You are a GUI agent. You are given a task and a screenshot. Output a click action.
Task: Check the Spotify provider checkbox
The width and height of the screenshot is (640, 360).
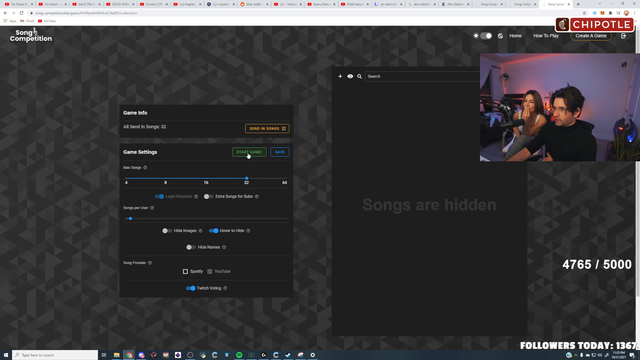click(185, 271)
